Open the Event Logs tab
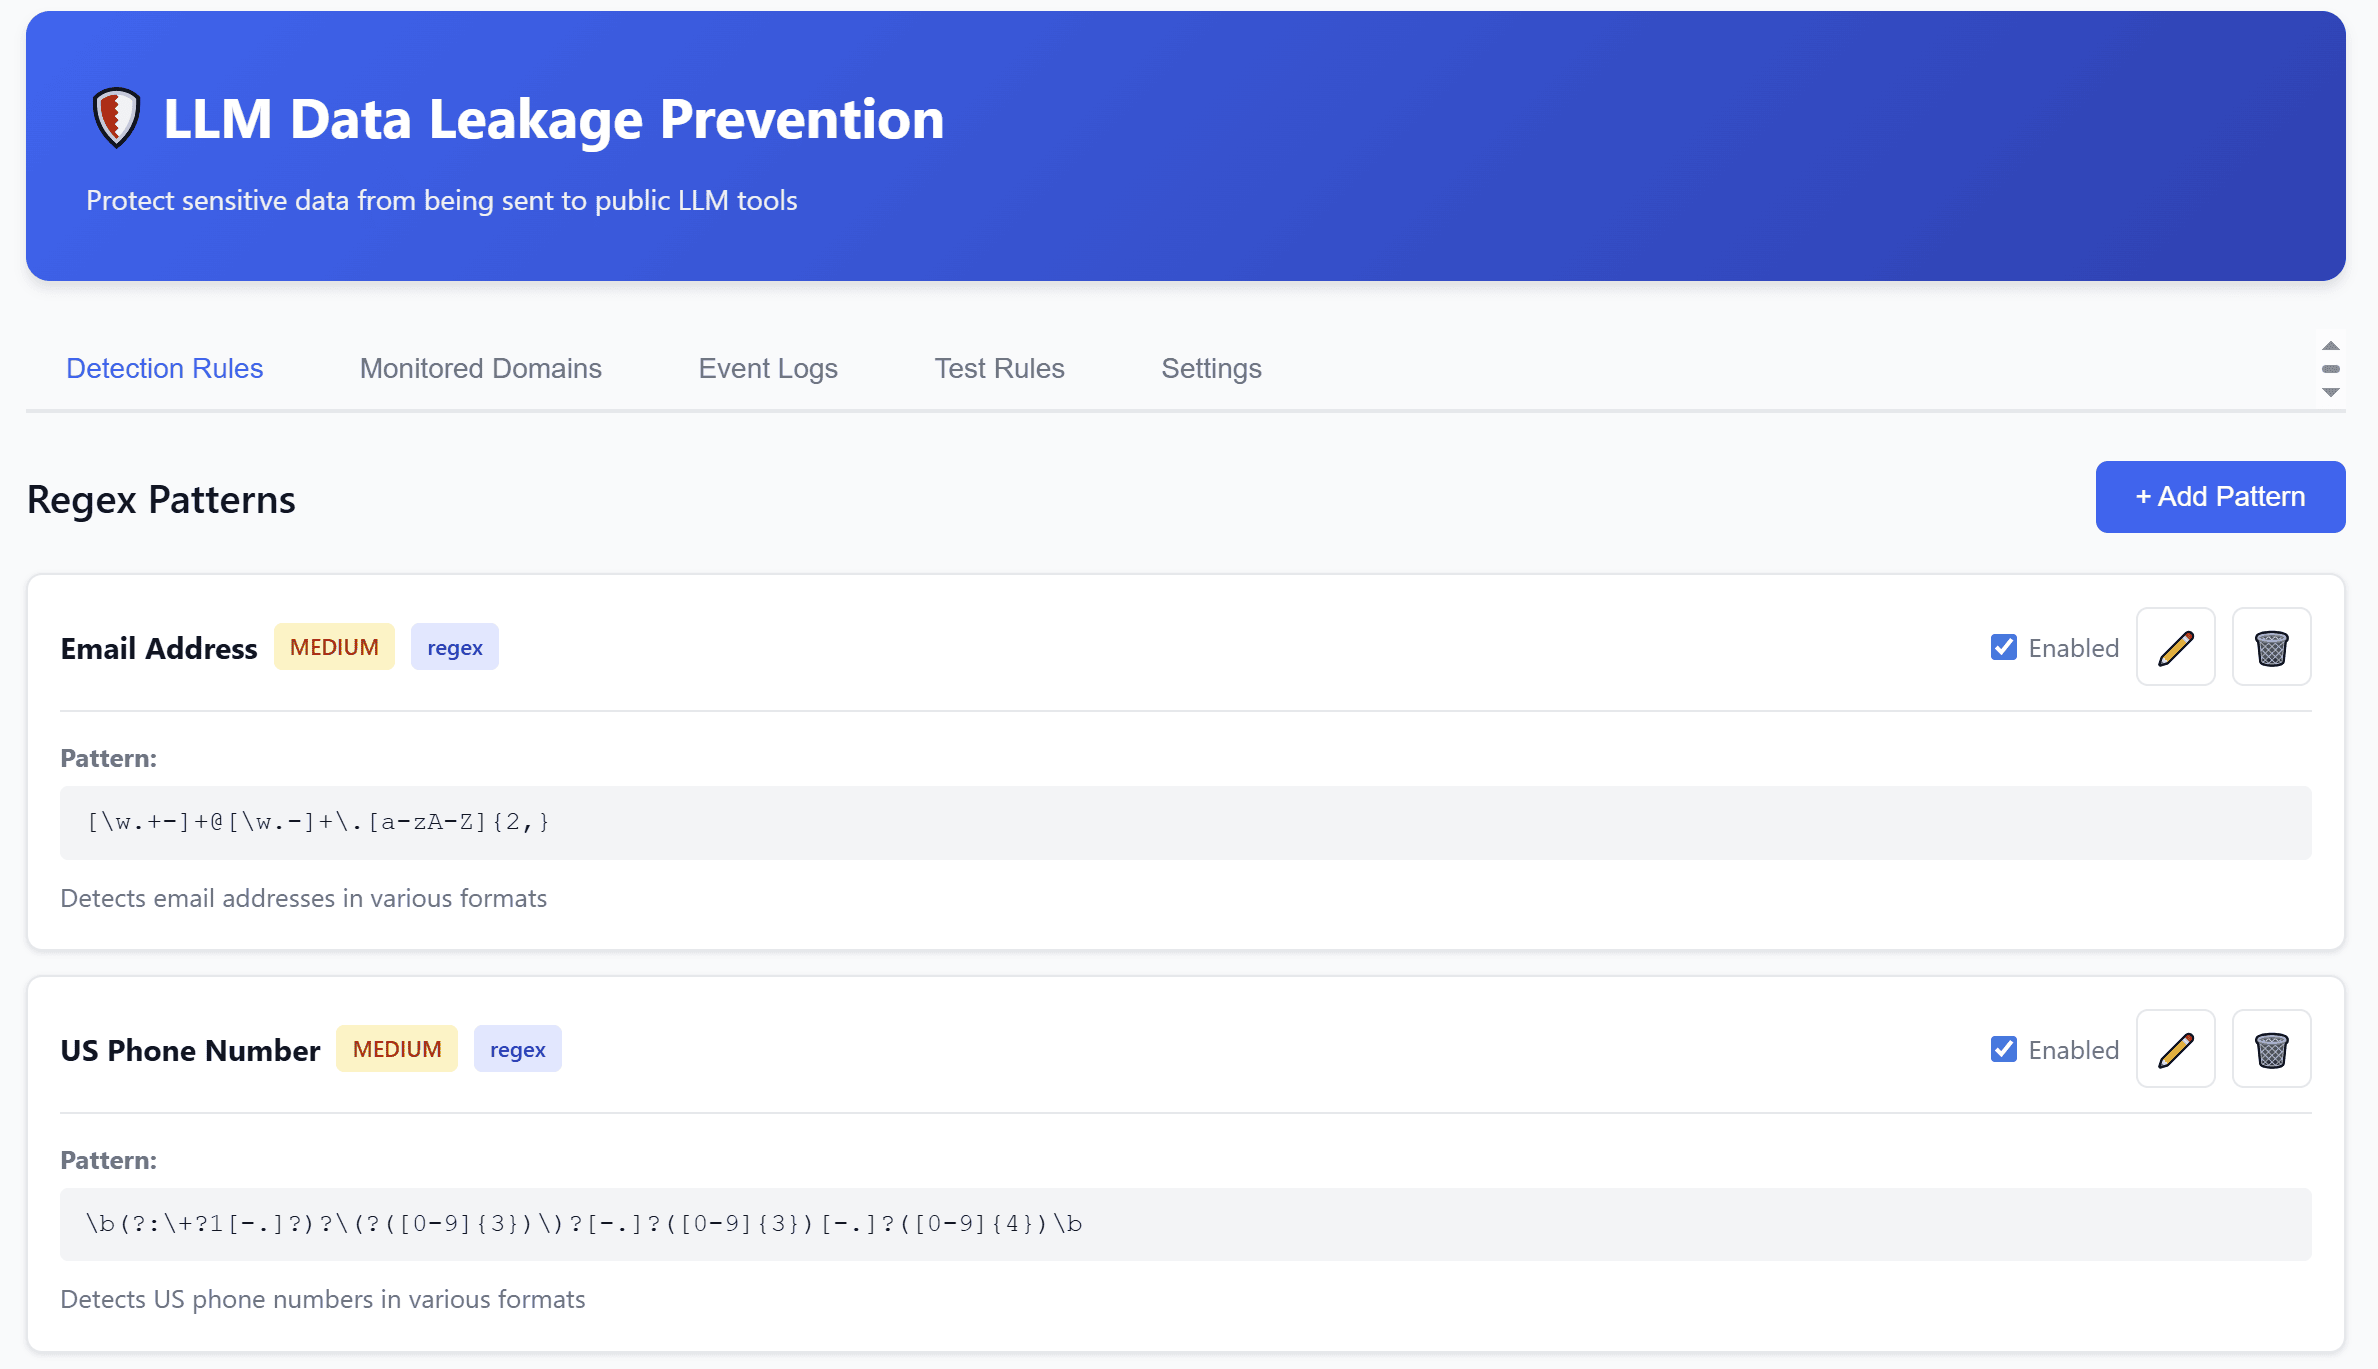 click(767, 368)
